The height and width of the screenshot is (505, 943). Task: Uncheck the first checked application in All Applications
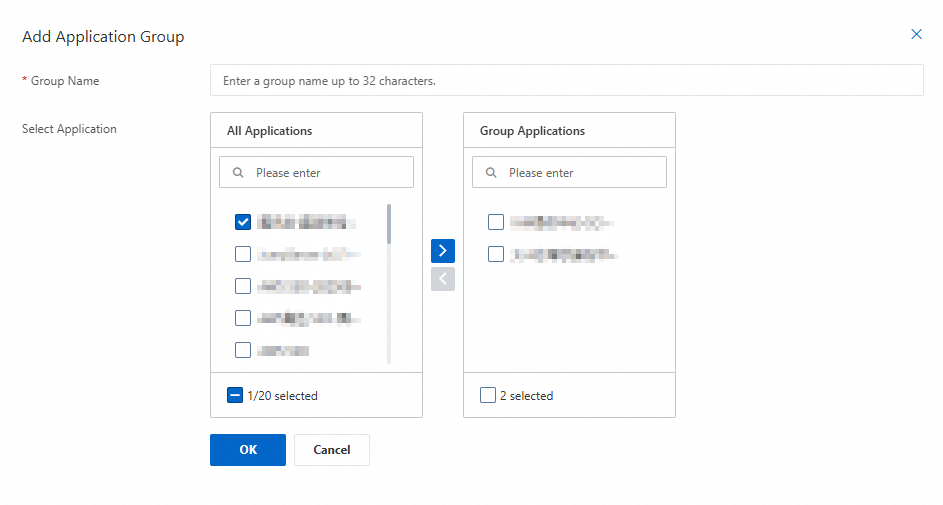[x=243, y=222]
